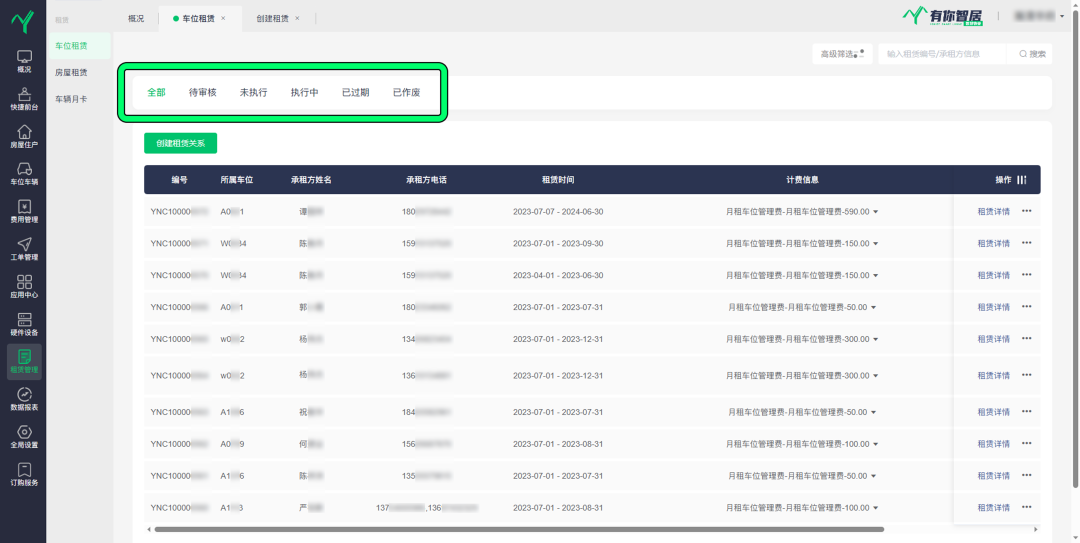Click 创建租赁关系 button
This screenshot has height=543, width=1080.
click(x=180, y=143)
